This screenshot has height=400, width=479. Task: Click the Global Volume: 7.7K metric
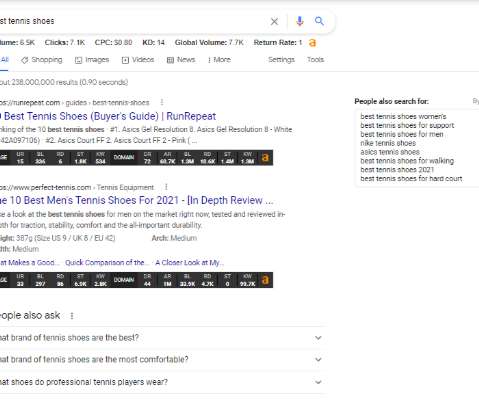coord(209,43)
